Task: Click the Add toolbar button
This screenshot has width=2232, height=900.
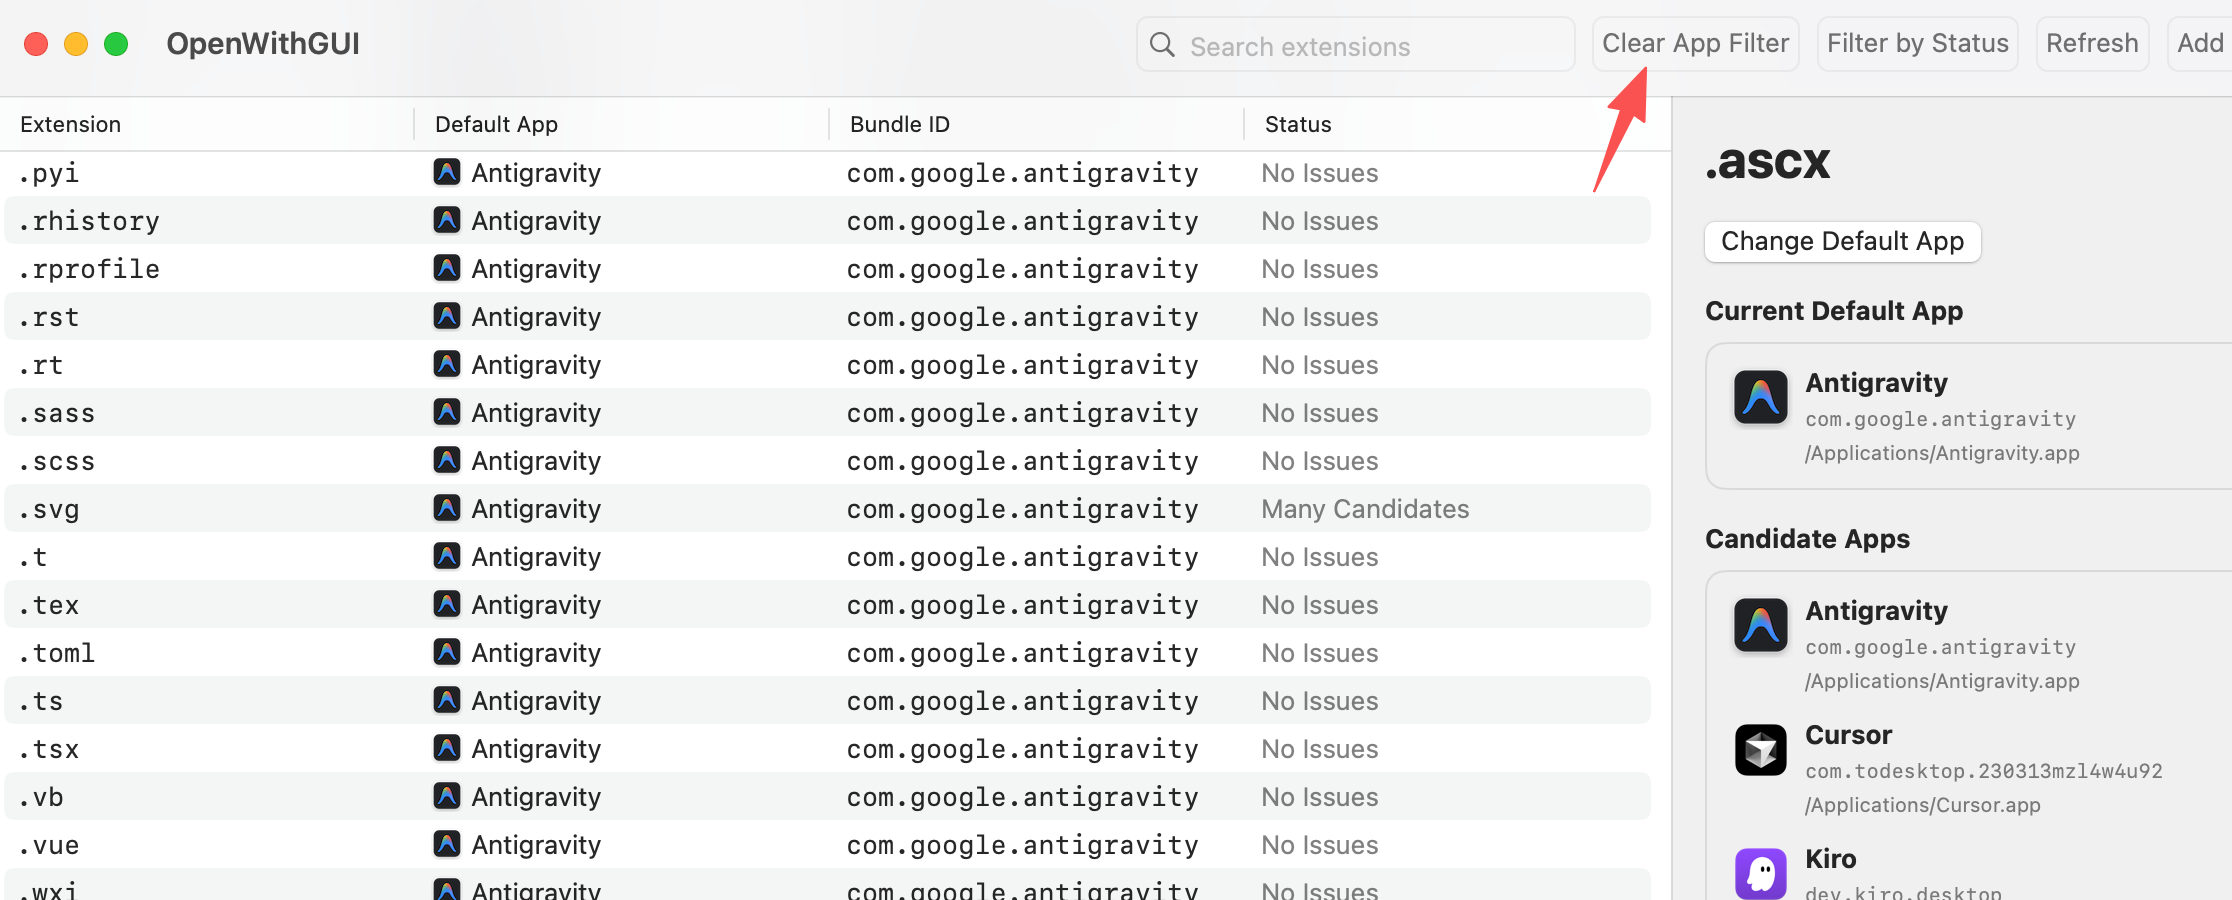Action: click(2200, 44)
